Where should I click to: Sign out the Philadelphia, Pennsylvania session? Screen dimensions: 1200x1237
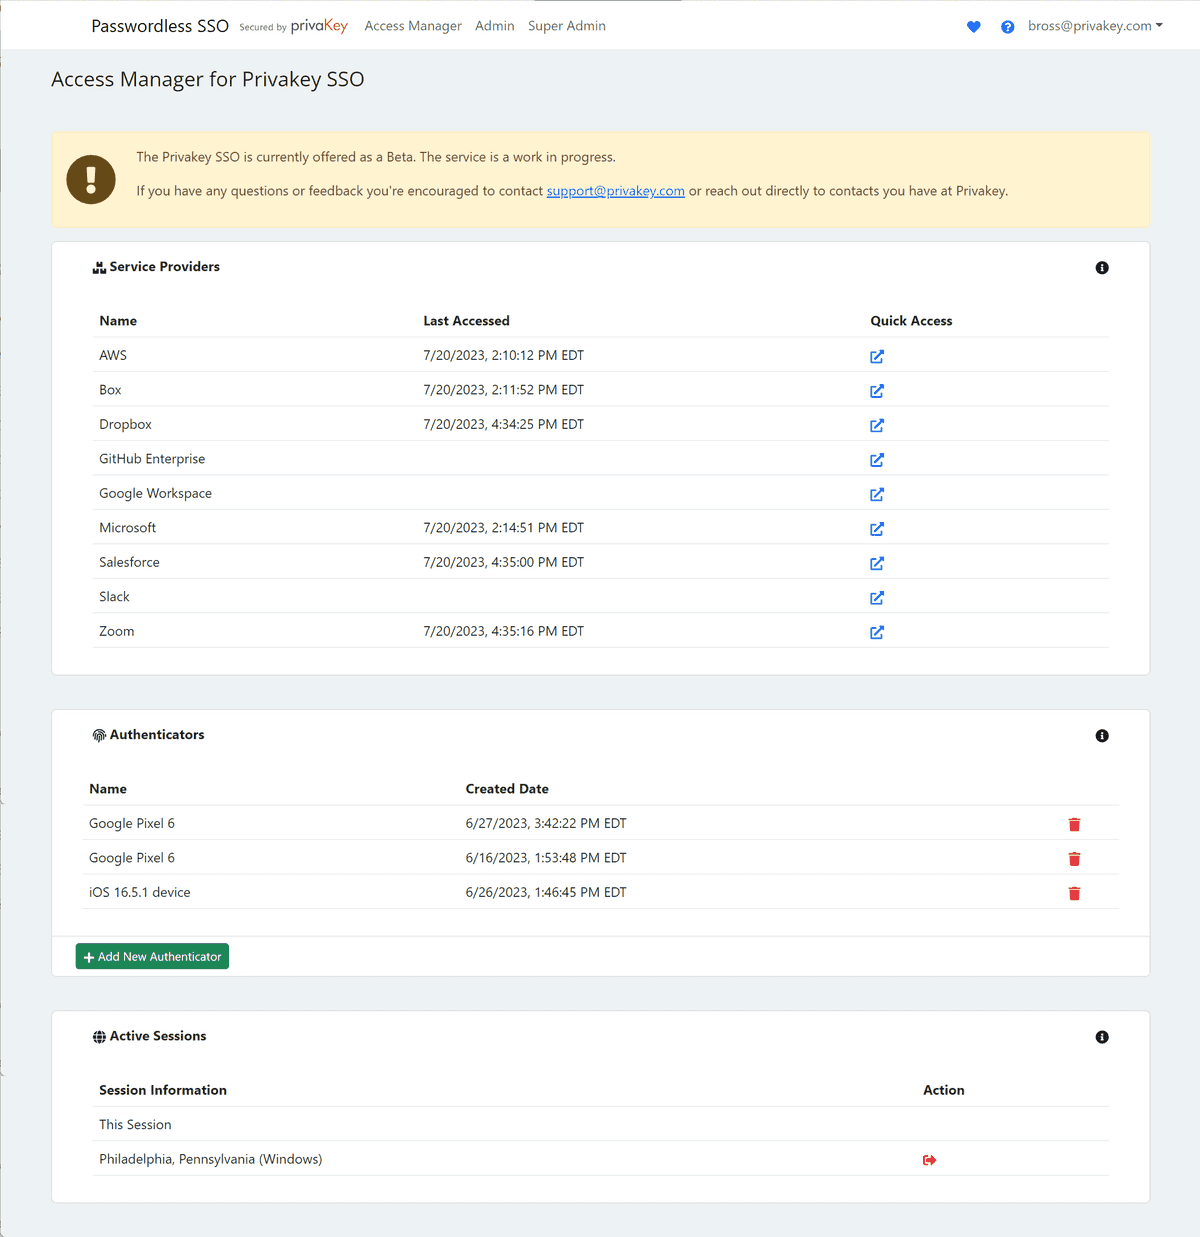coord(930,1160)
